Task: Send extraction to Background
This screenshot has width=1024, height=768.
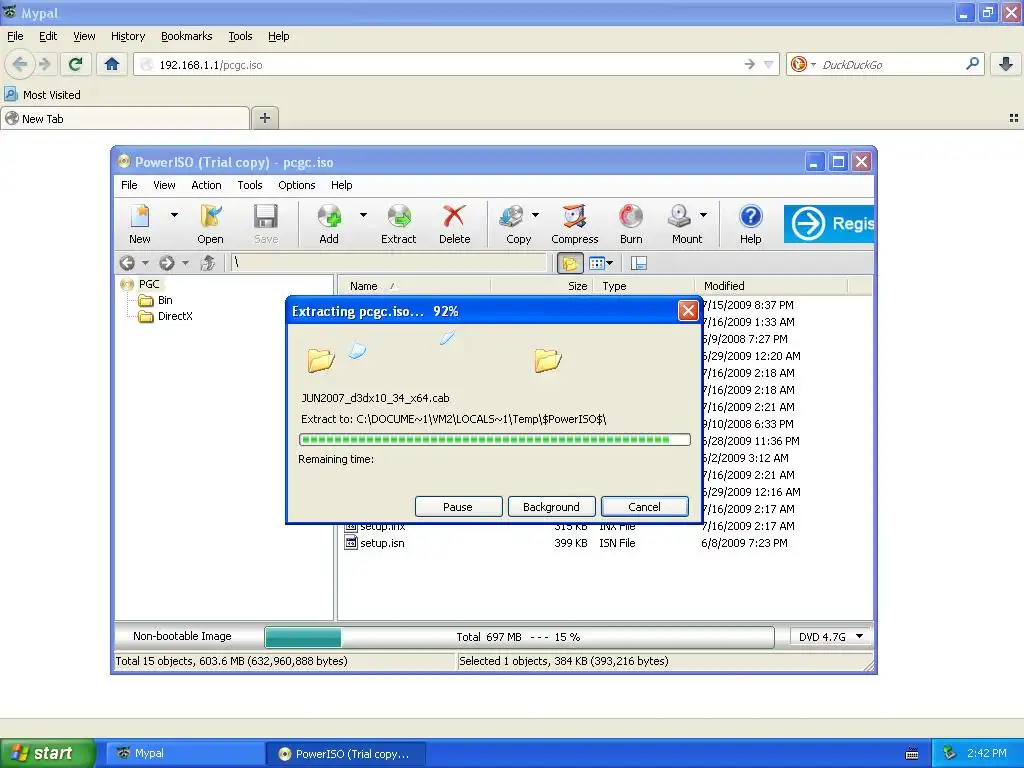Action: click(x=551, y=507)
